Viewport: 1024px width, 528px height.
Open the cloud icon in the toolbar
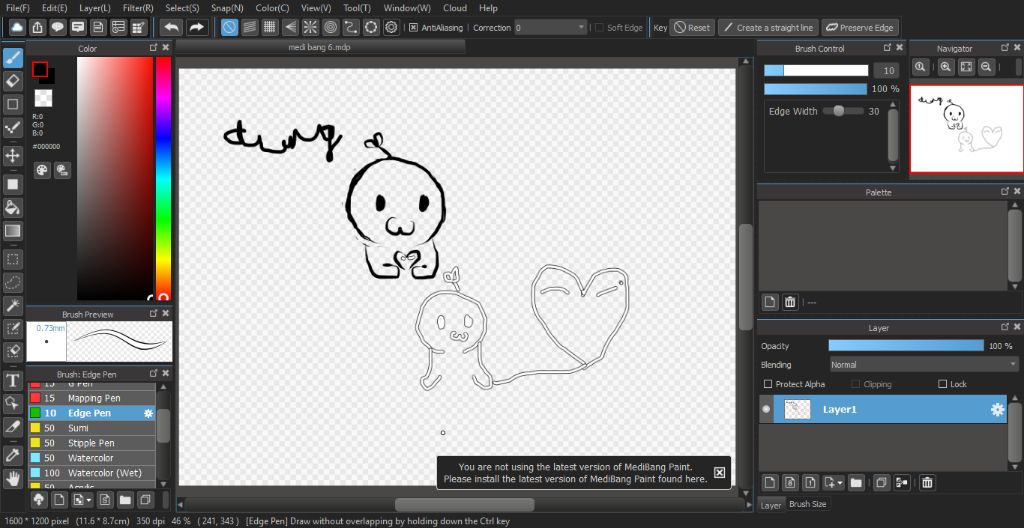tap(17, 27)
